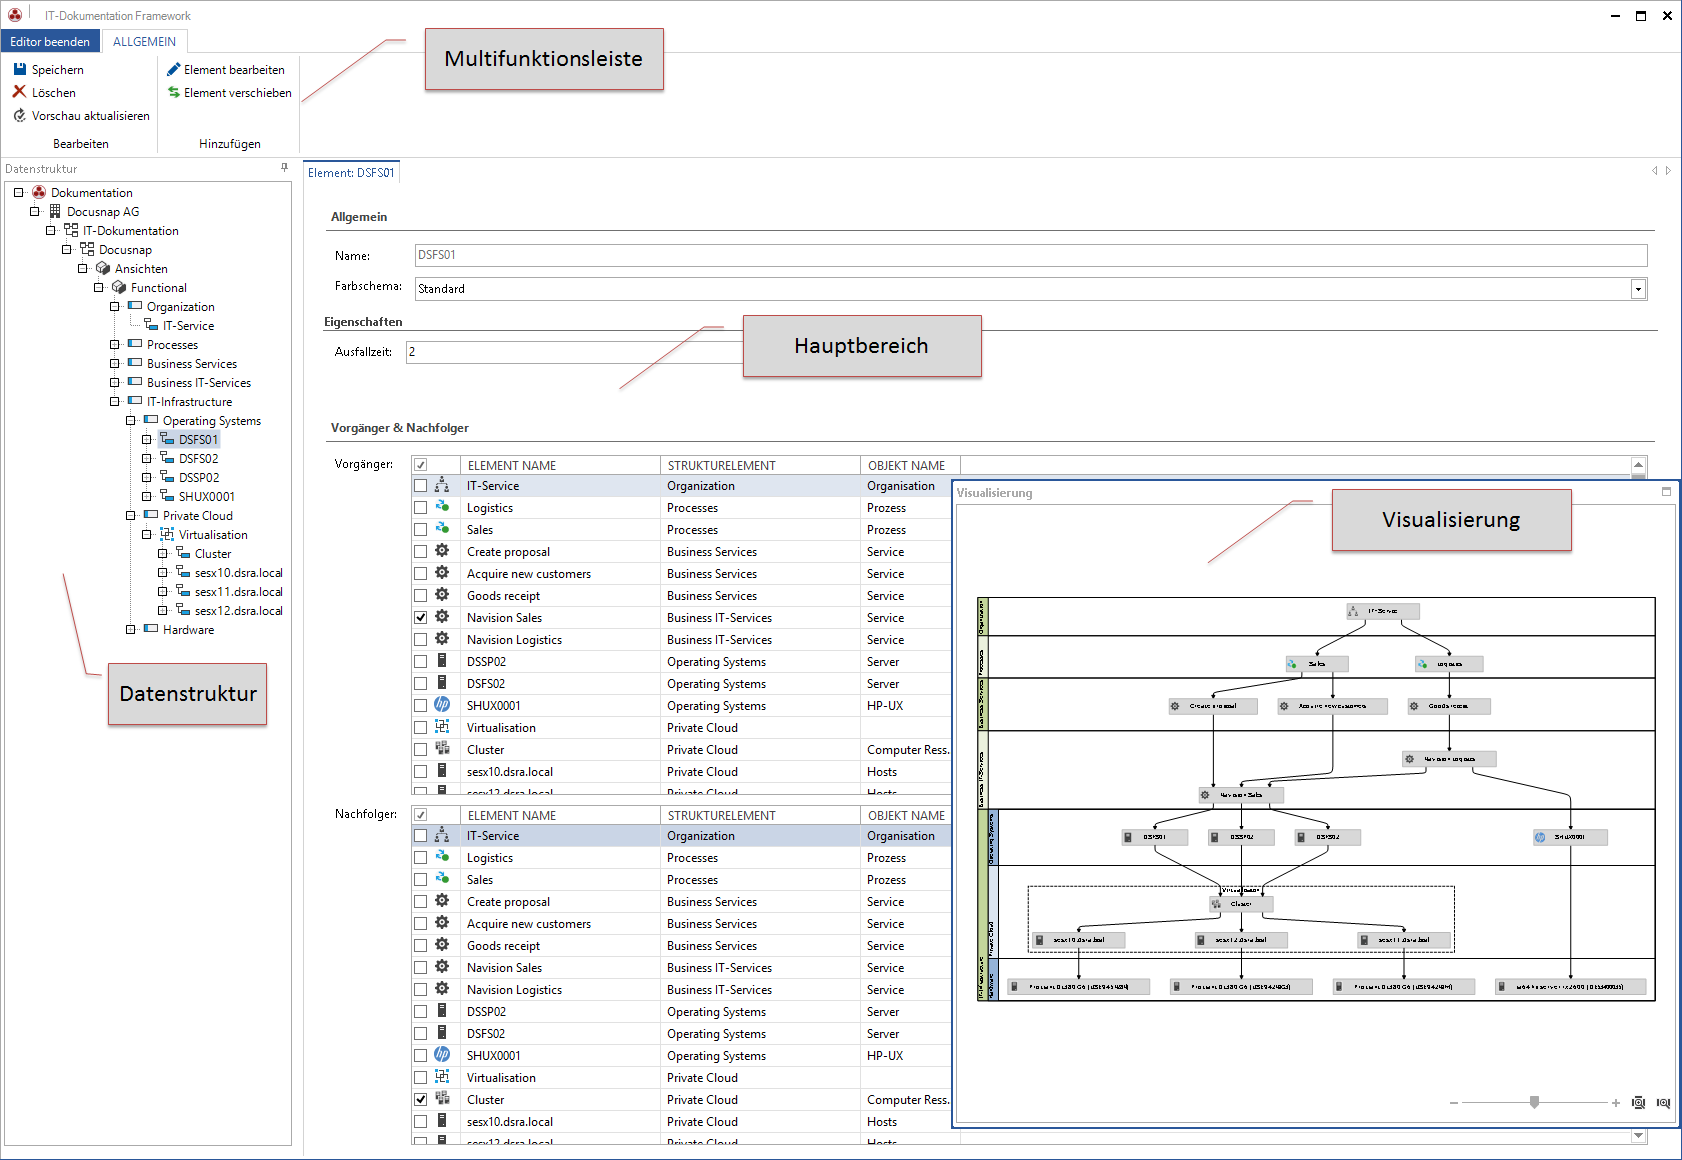Click the red Löschen delete icon
The width and height of the screenshot is (1682, 1160).
19,92
